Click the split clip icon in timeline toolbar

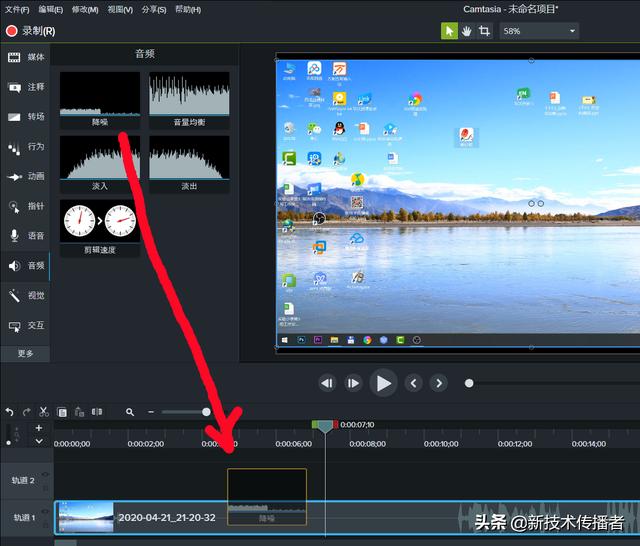coord(97,412)
